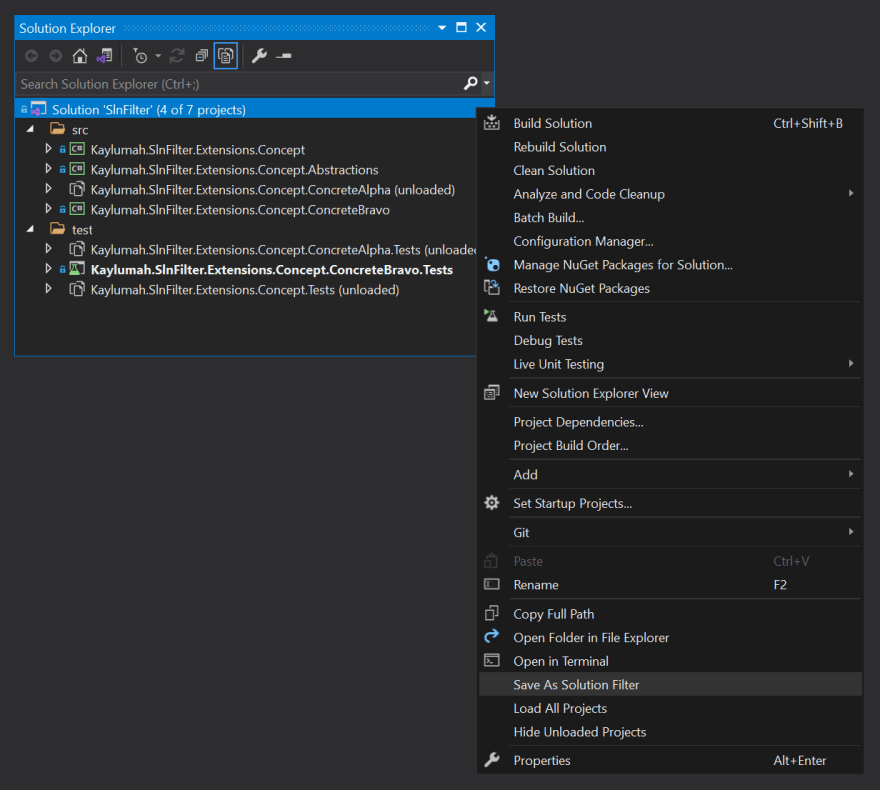Switch views using the Visual Studio views icon
Screen dimensions: 880x790
(x=104, y=56)
